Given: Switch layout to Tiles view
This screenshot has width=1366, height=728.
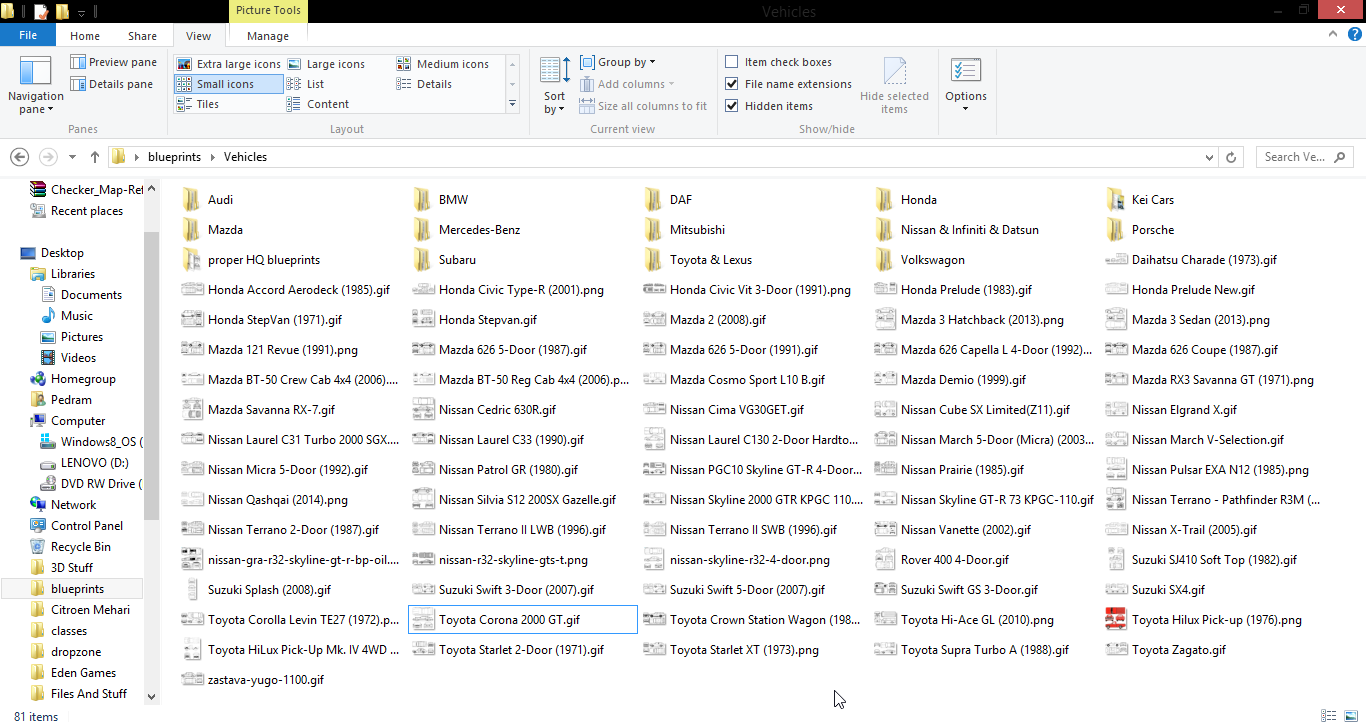Looking at the screenshot, I should pos(198,104).
